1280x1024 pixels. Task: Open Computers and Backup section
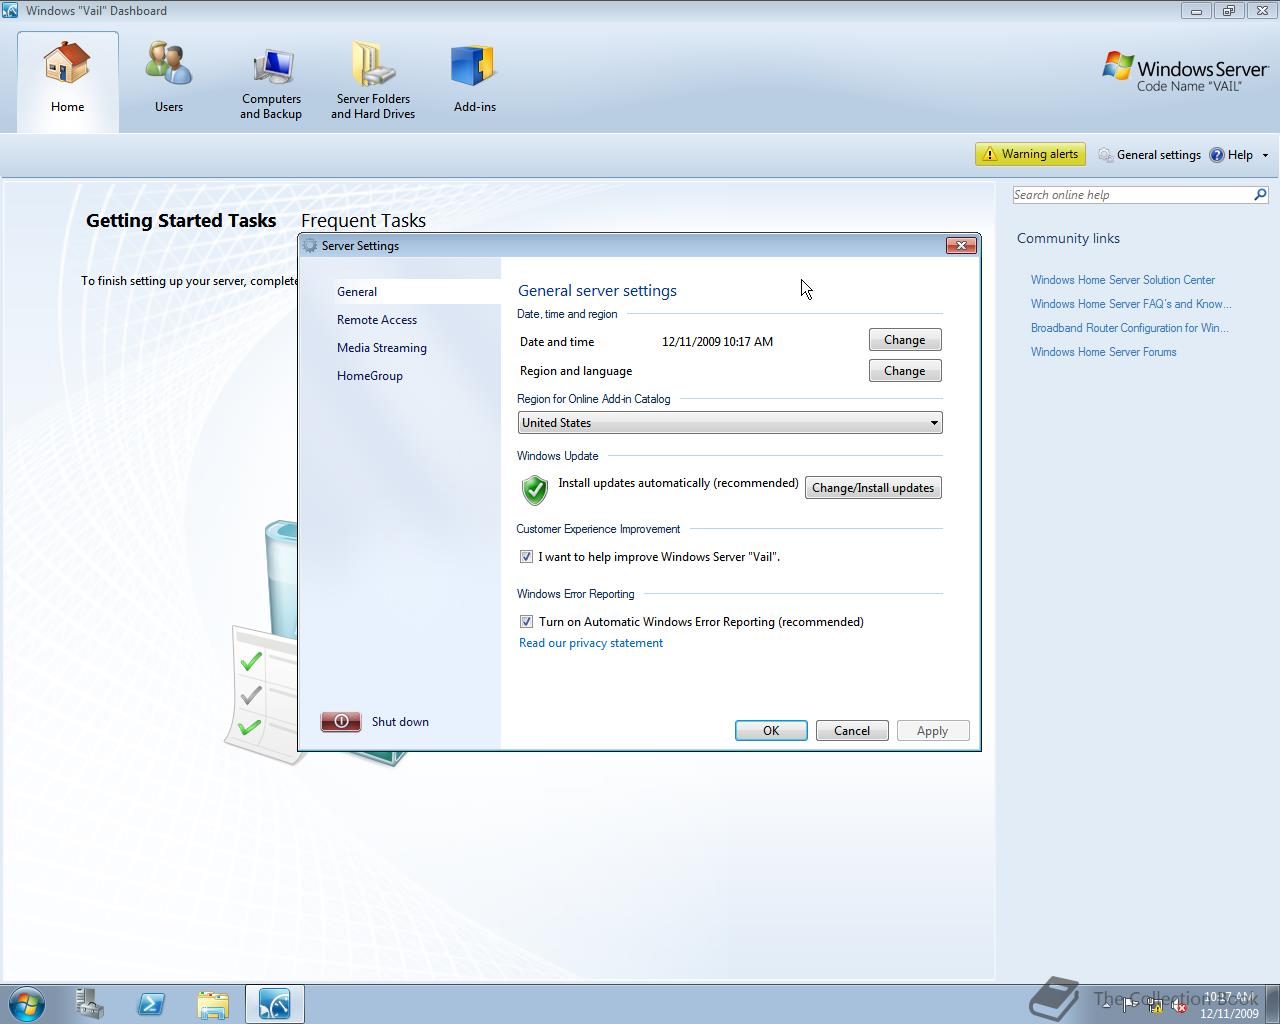271,82
